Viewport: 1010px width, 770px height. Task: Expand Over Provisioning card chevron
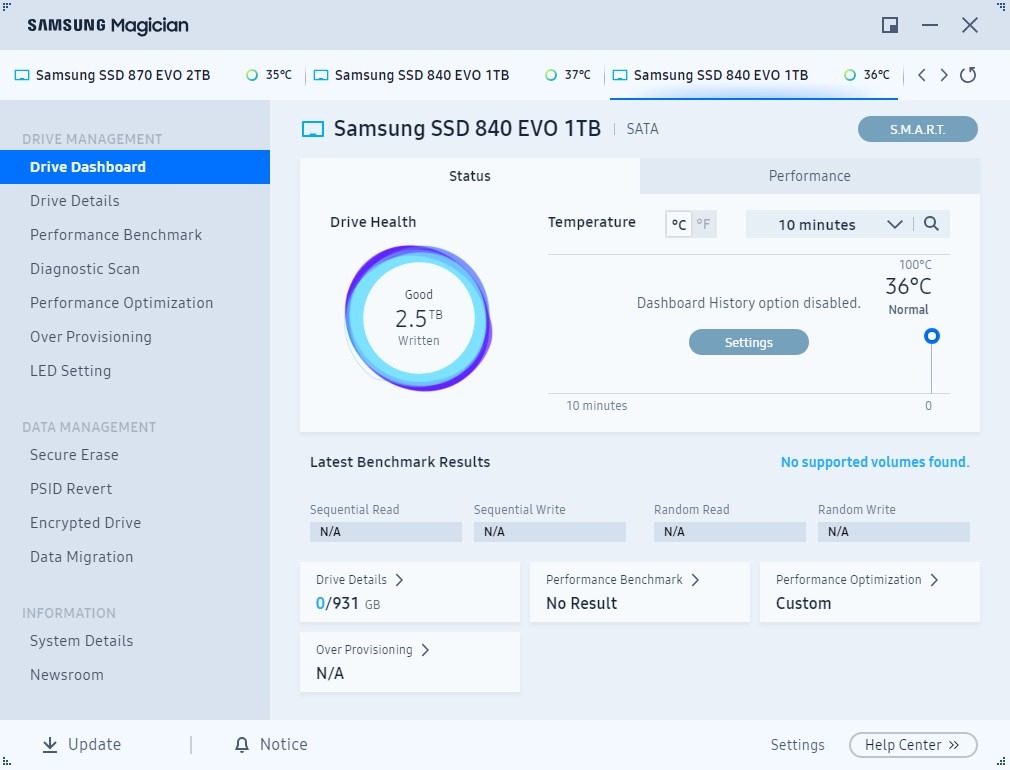tap(425, 650)
